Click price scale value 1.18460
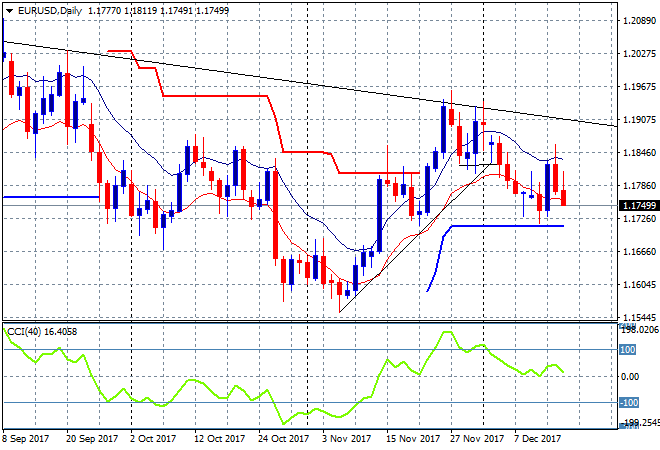 [639, 152]
